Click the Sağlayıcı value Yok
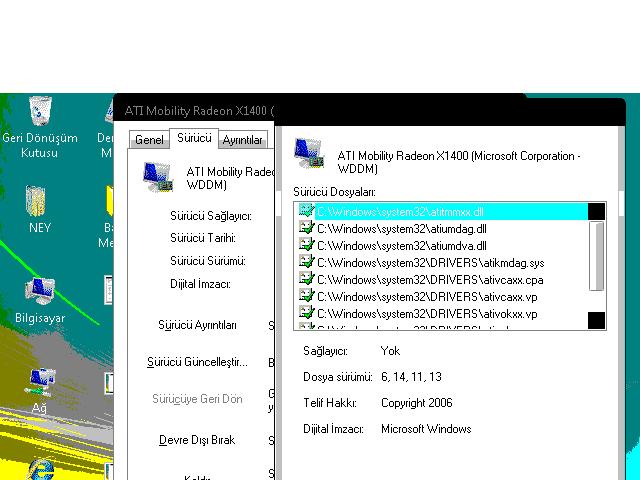Viewport: 640px width, 480px height. tap(390, 351)
